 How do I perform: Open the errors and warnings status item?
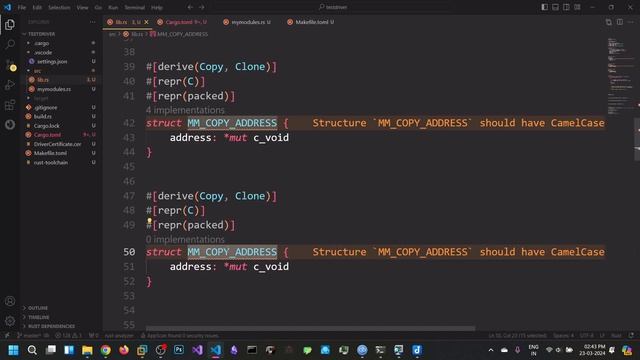pyautogui.click(x=68, y=336)
